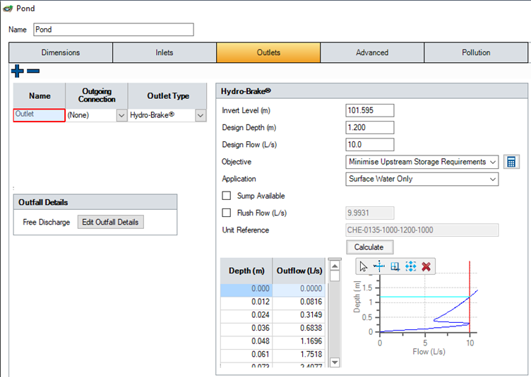Click the Outgoing Connection column header
531x377 pixels.
pyautogui.click(x=97, y=96)
